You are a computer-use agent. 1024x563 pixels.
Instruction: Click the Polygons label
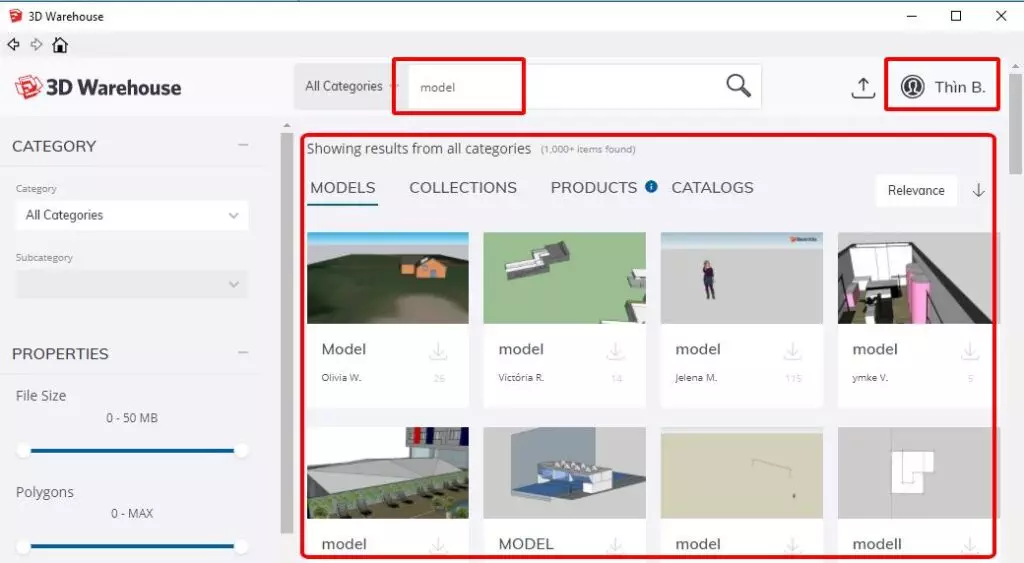tap(44, 492)
